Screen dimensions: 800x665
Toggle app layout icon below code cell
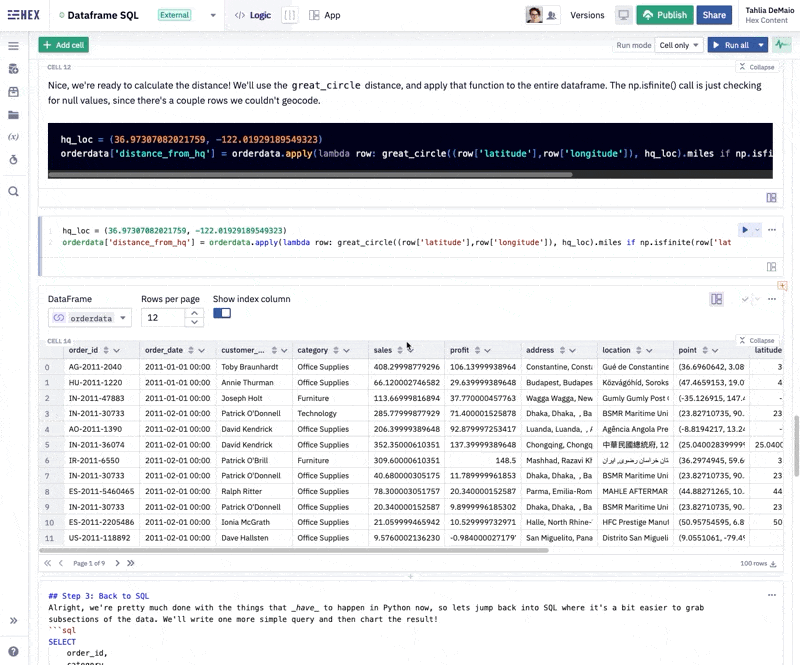pyautogui.click(x=771, y=267)
